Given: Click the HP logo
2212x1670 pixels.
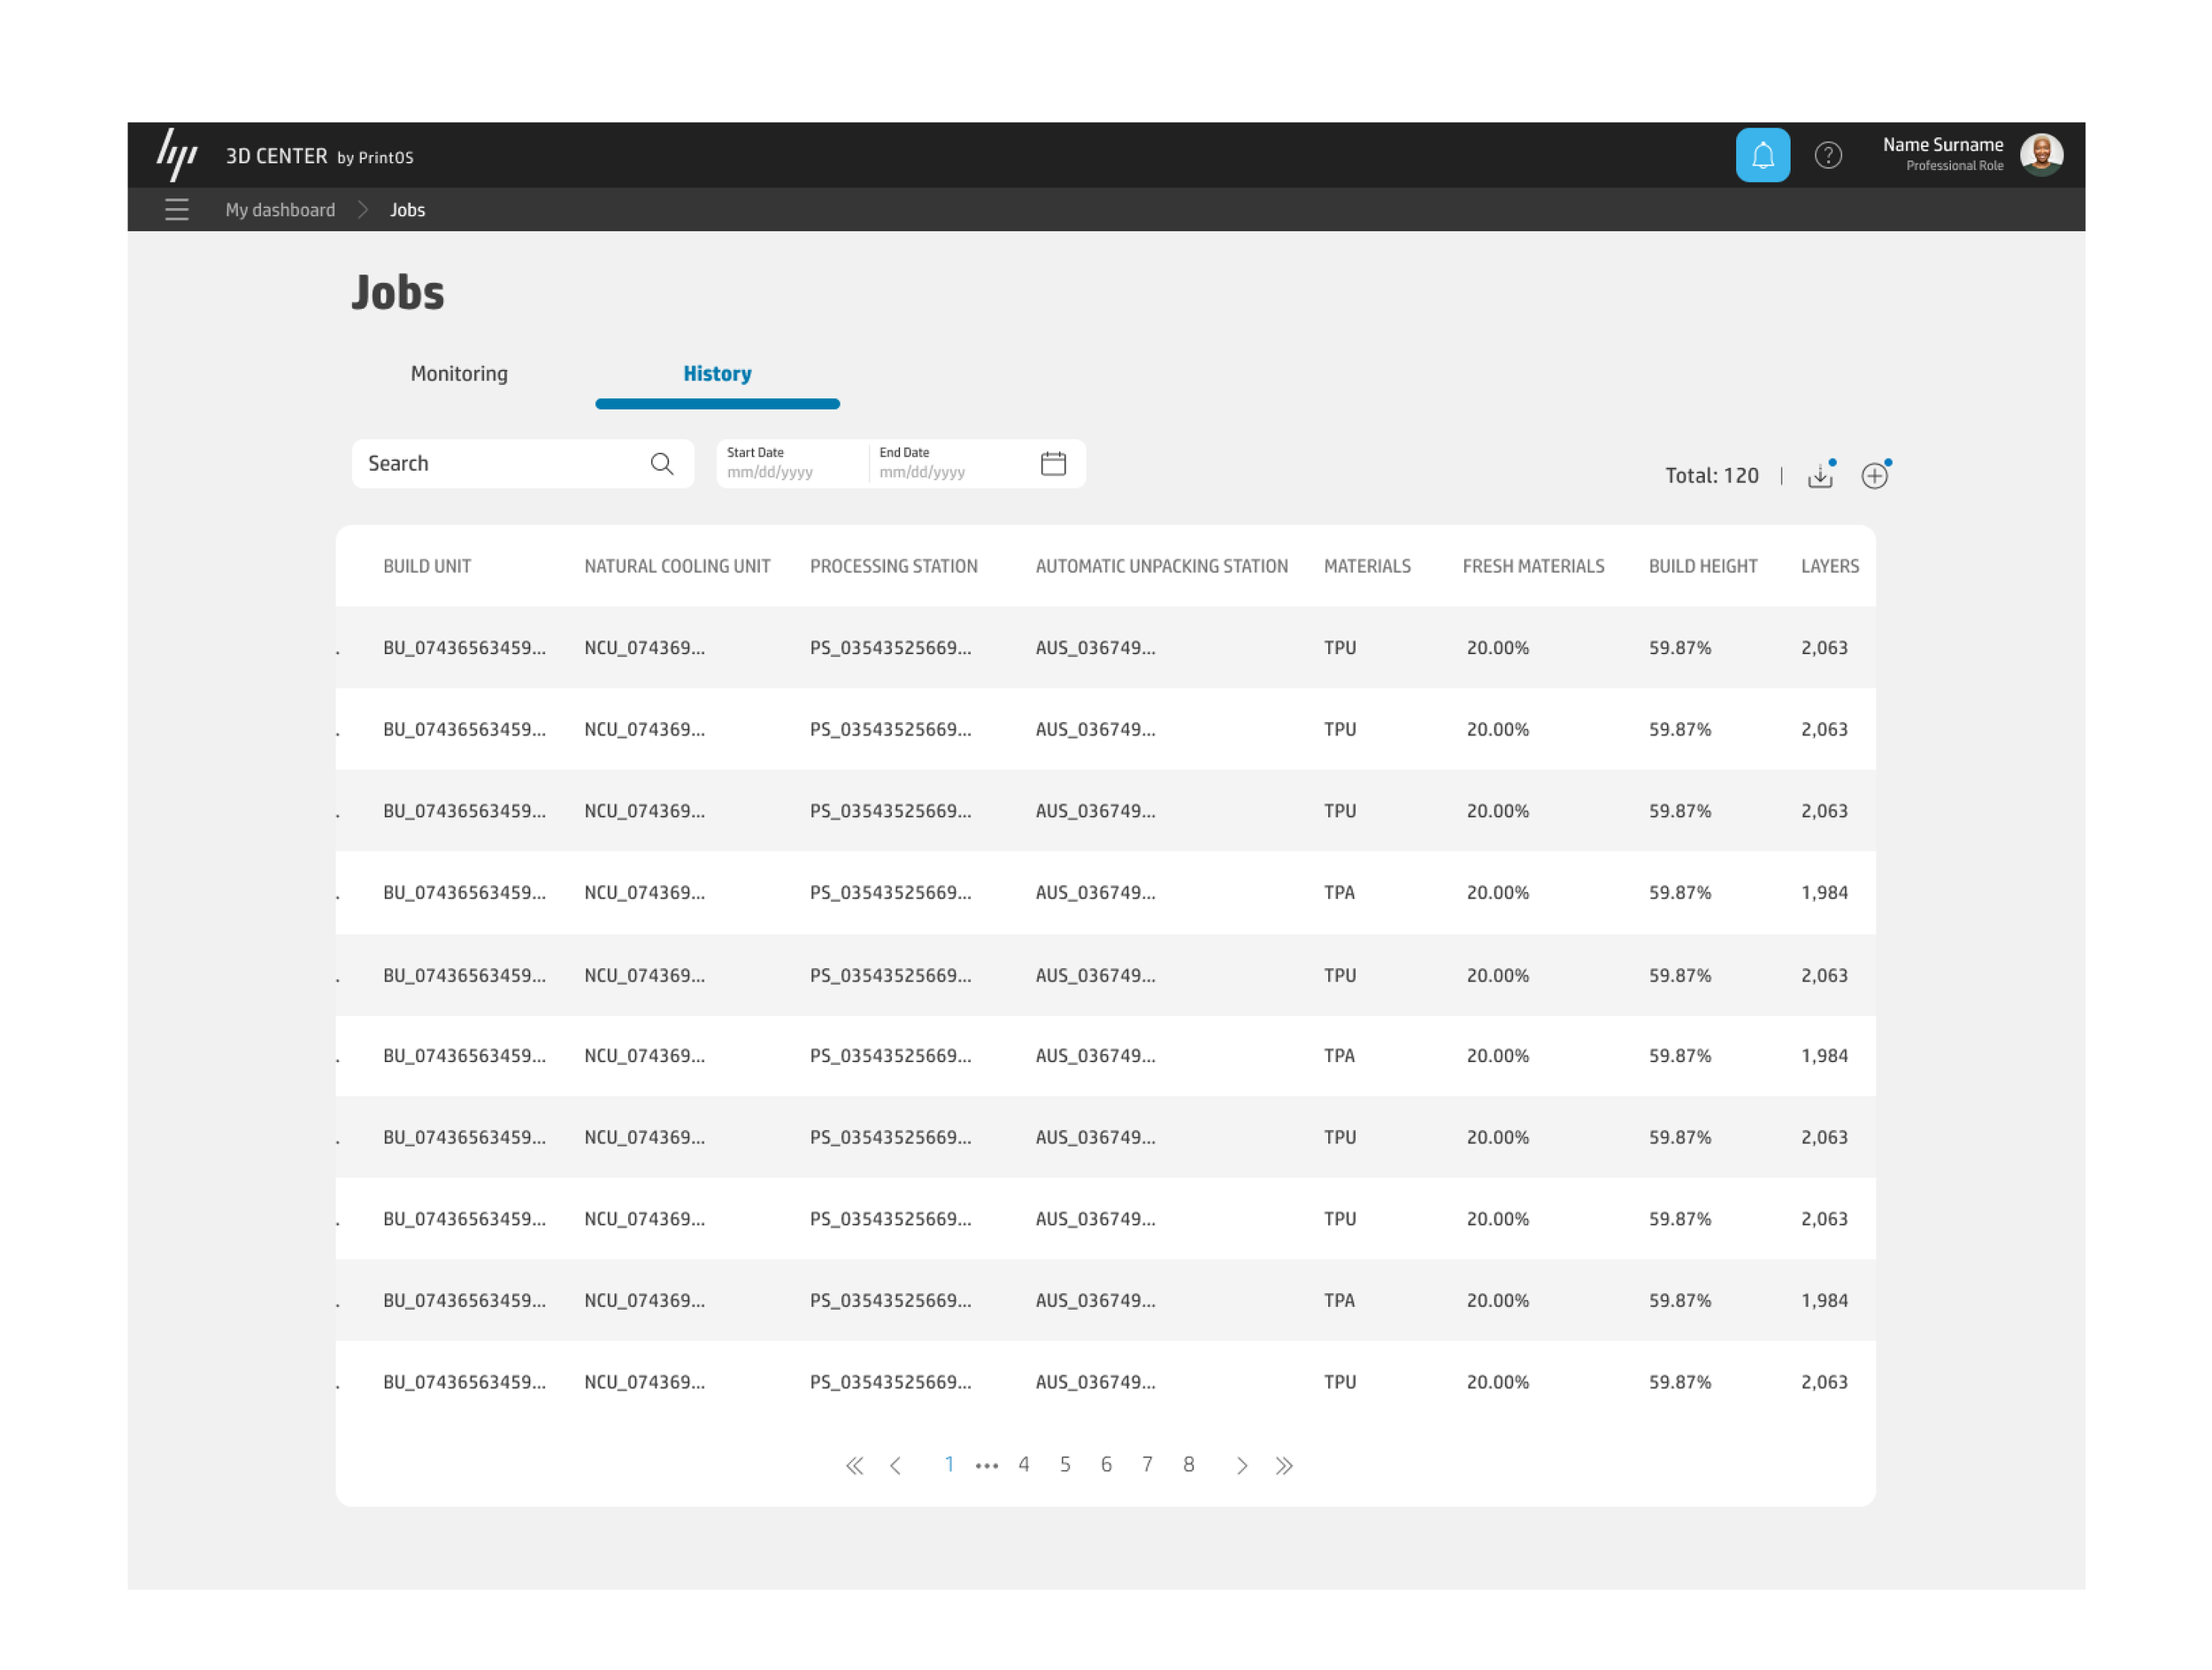Looking at the screenshot, I should (177, 155).
